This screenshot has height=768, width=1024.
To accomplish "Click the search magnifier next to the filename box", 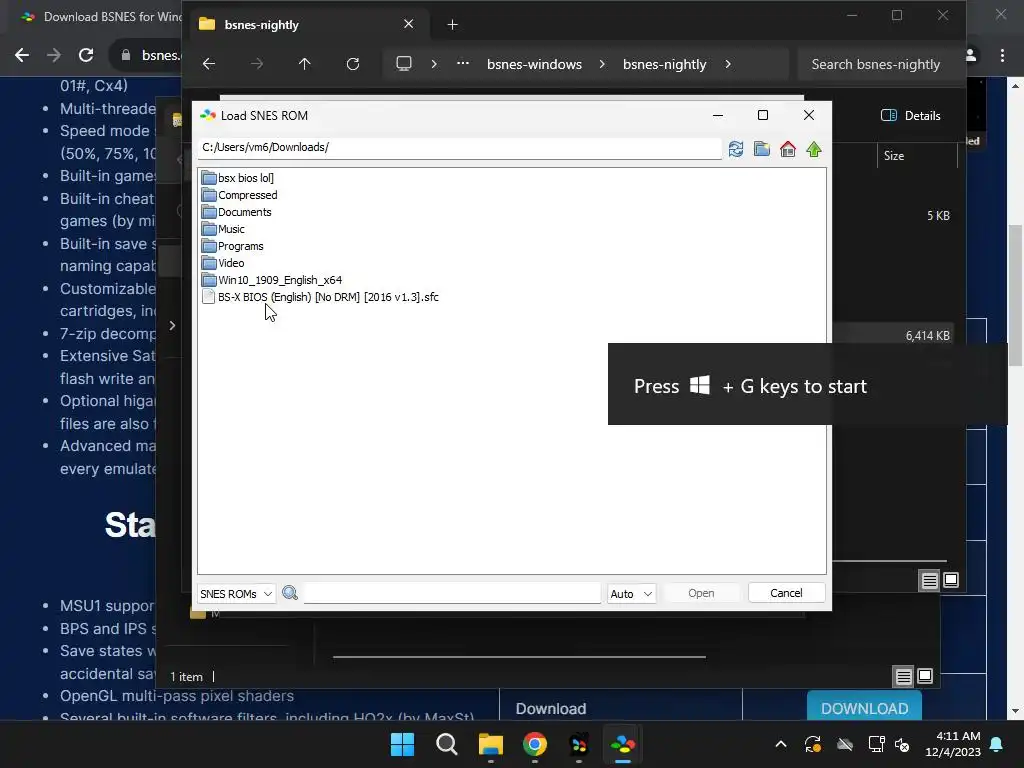I will click(290, 593).
